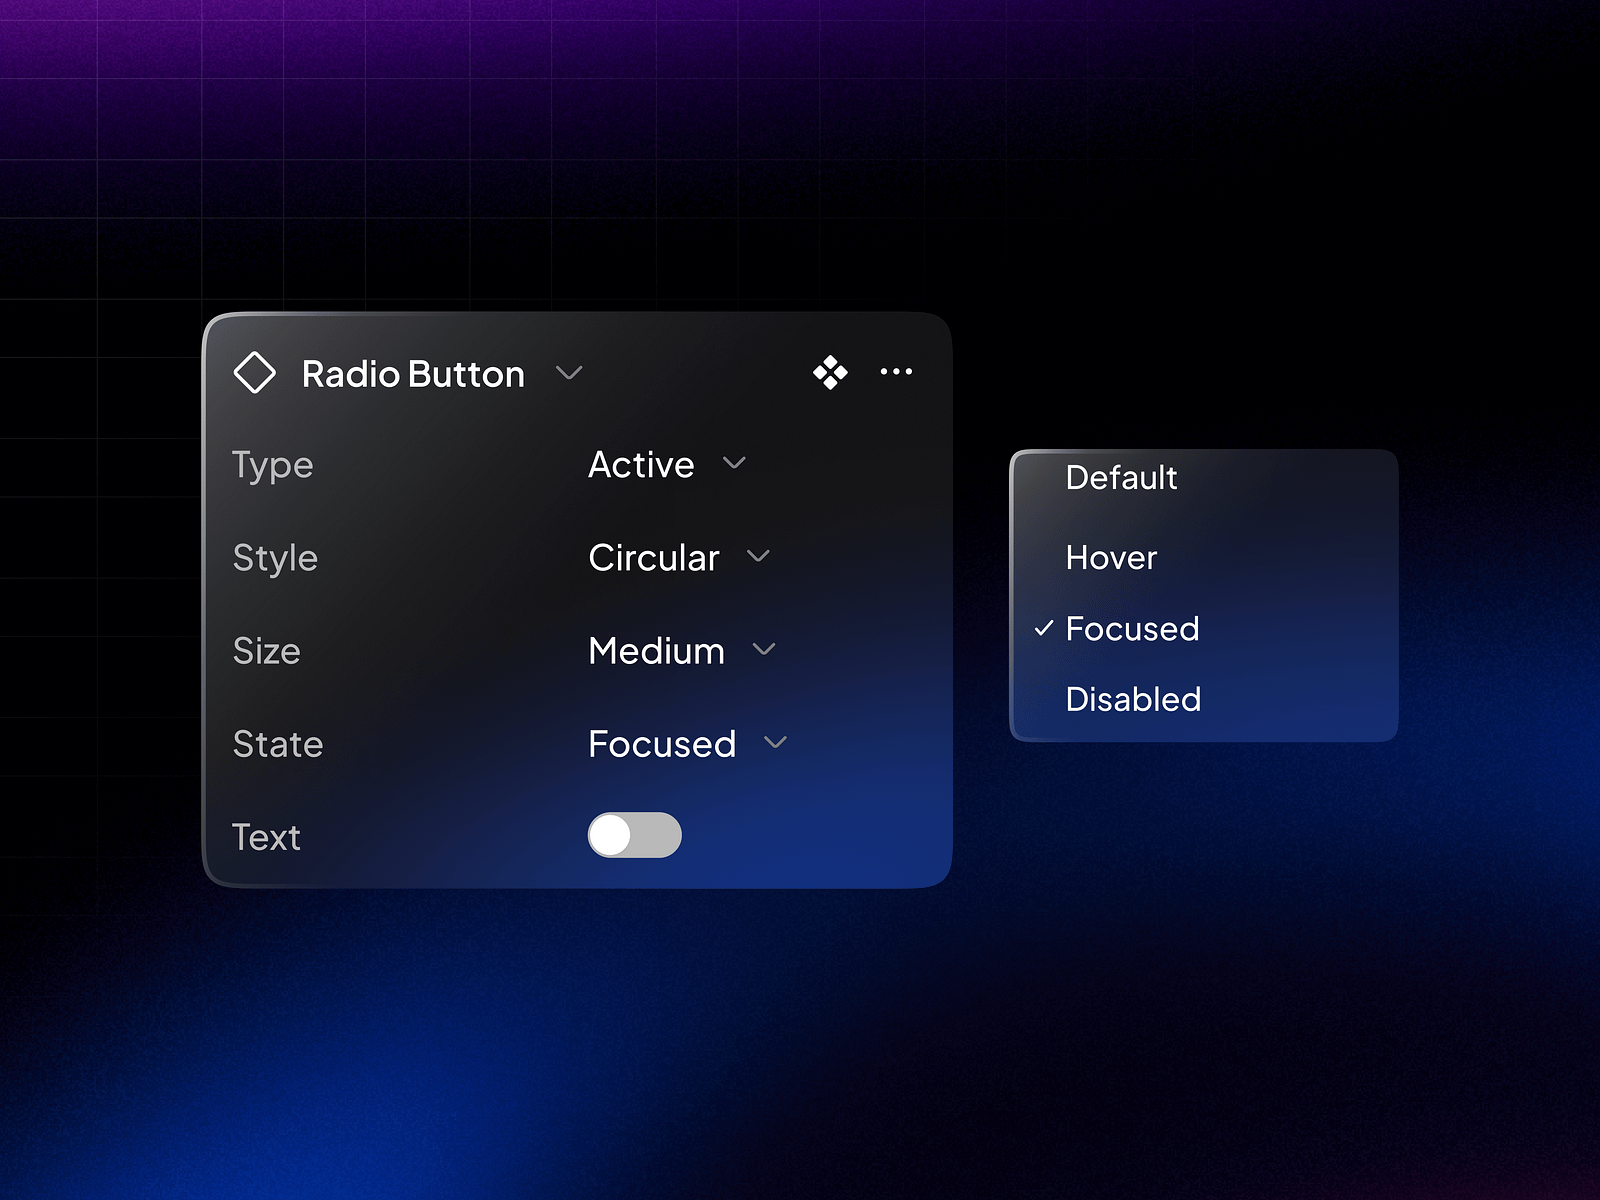Click the chevron icon on the Style row
The width and height of the screenshot is (1600, 1200).
point(758,557)
